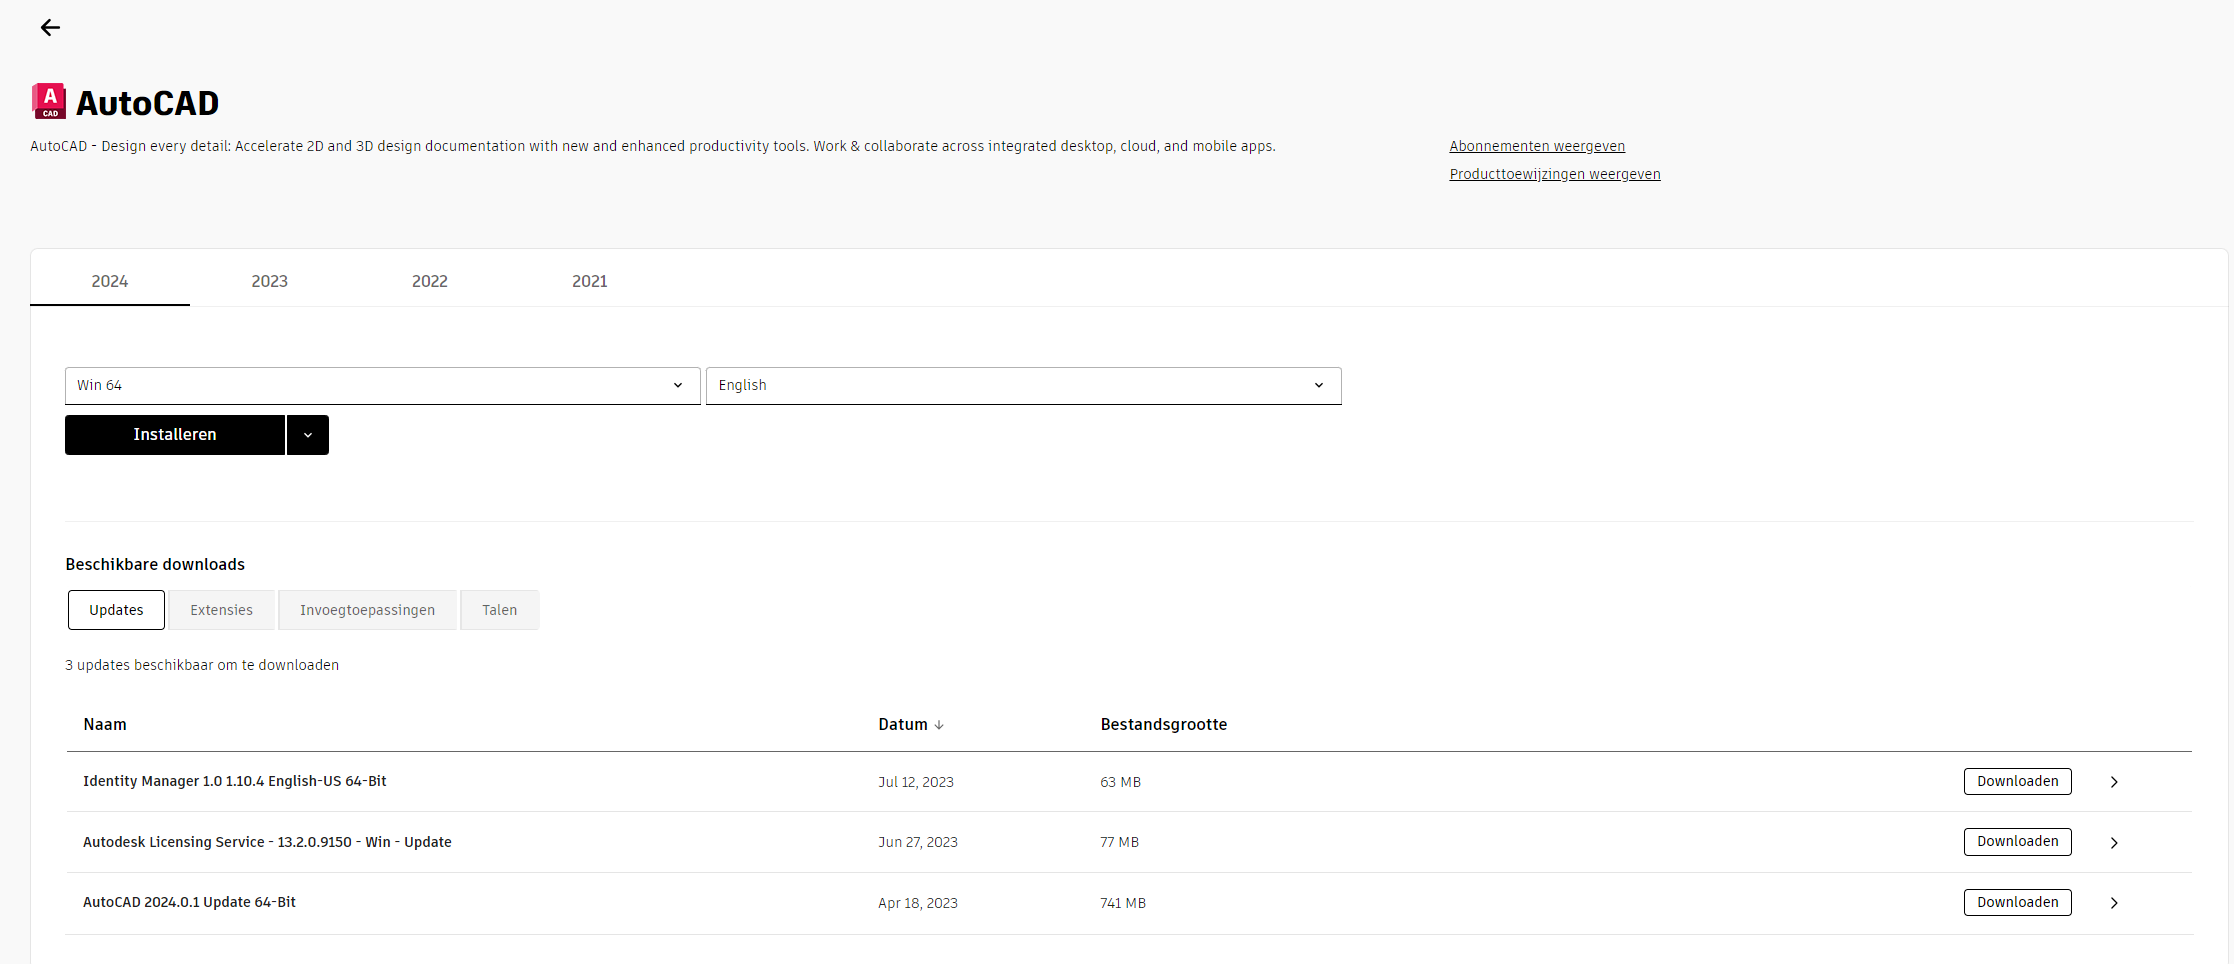This screenshot has width=2234, height=964.
Task: Select the Invoegtoepassingen downloads tab
Action: coord(367,610)
